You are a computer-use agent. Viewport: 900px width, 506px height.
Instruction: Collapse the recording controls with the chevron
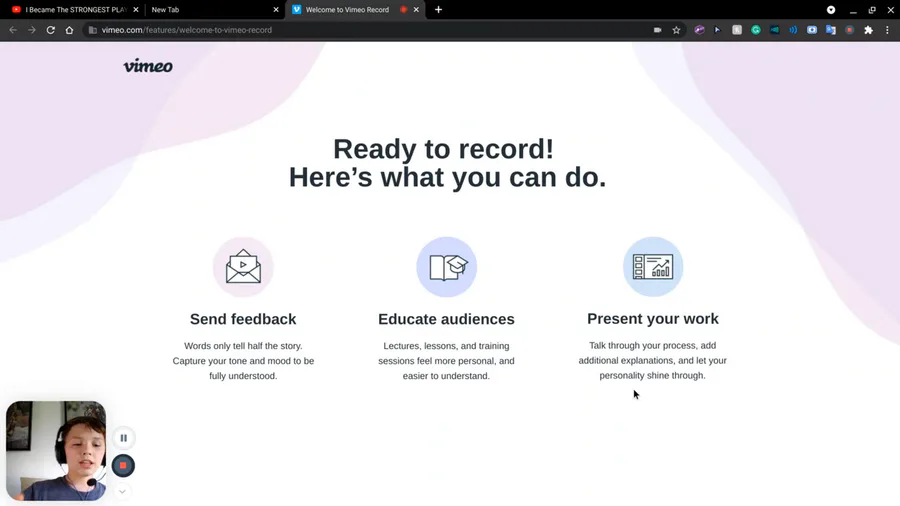pos(122,492)
